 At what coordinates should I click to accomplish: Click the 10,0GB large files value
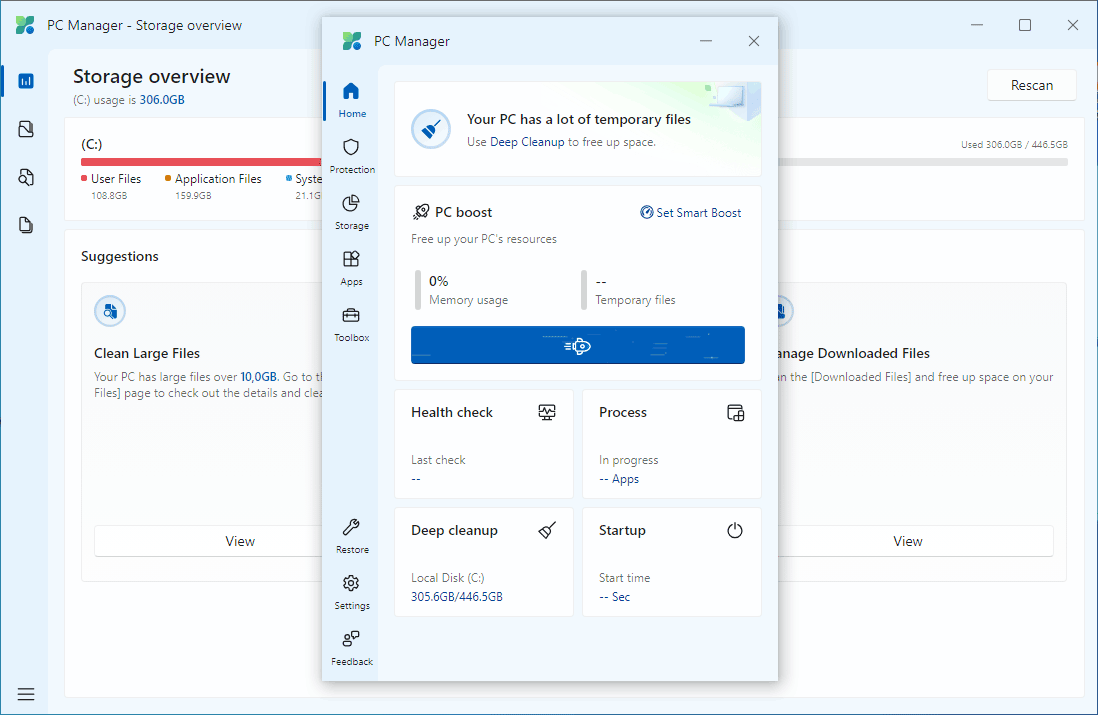pos(258,377)
